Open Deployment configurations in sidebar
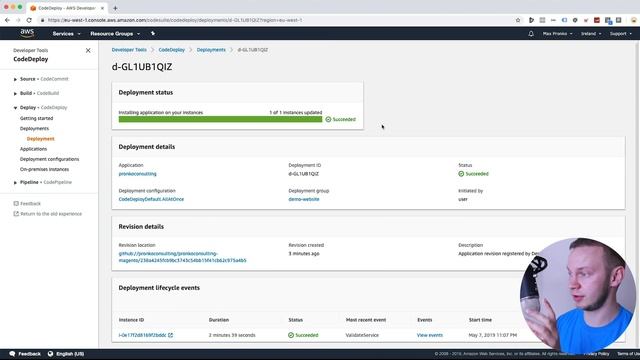The height and width of the screenshot is (360, 640). [49, 159]
